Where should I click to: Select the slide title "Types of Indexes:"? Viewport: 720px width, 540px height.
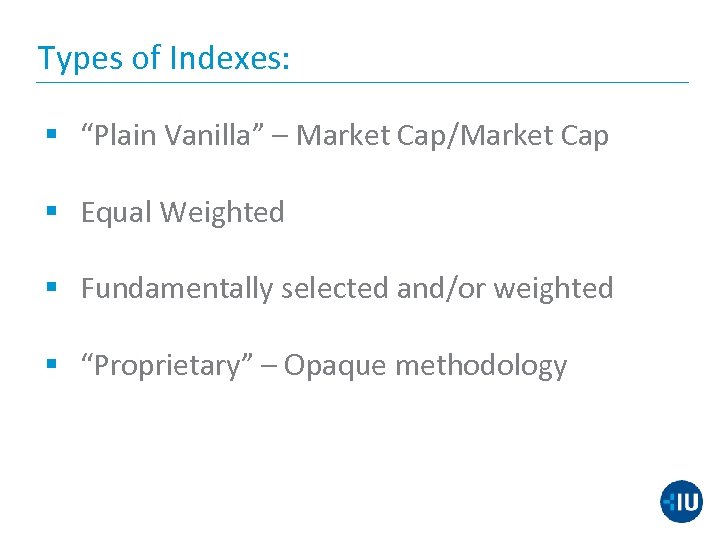click(x=164, y=58)
